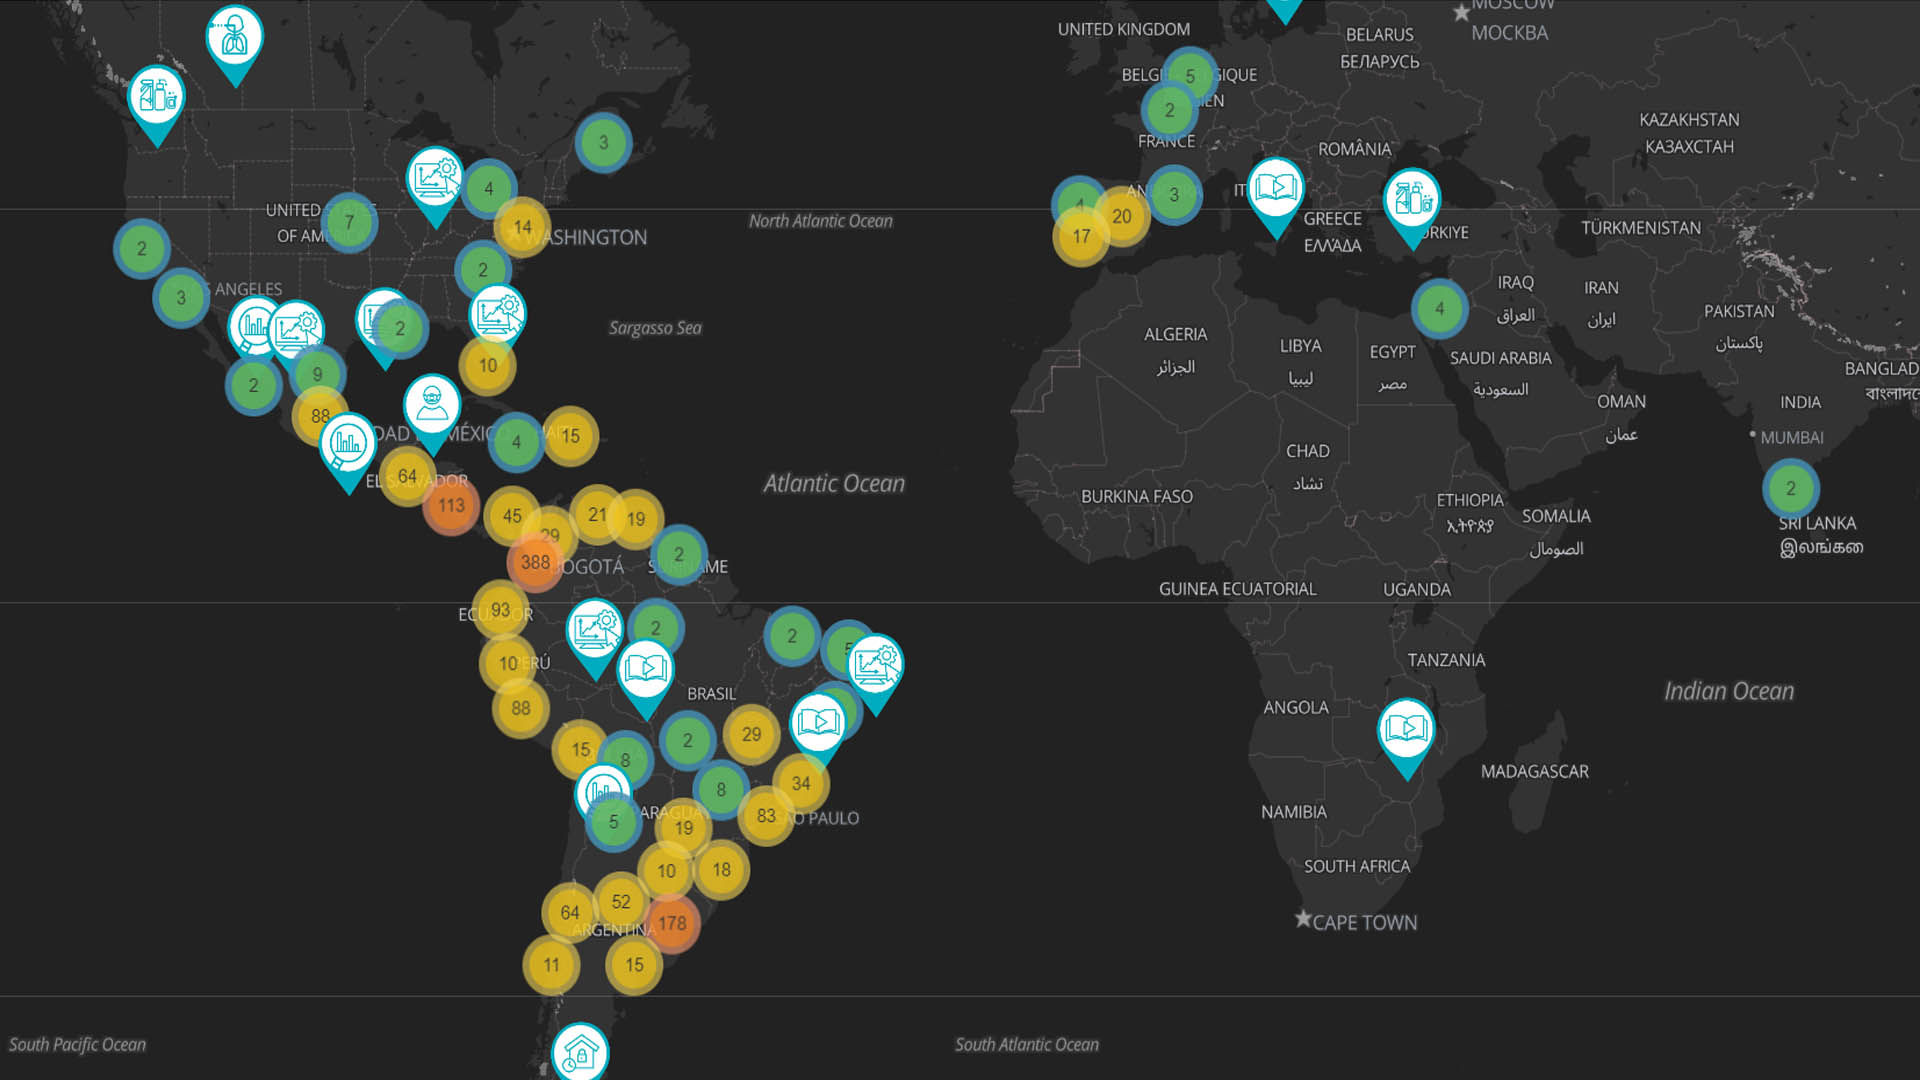Open the 20 cluster over Spain
Viewport: 1920px width, 1080px height.
[1122, 216]
